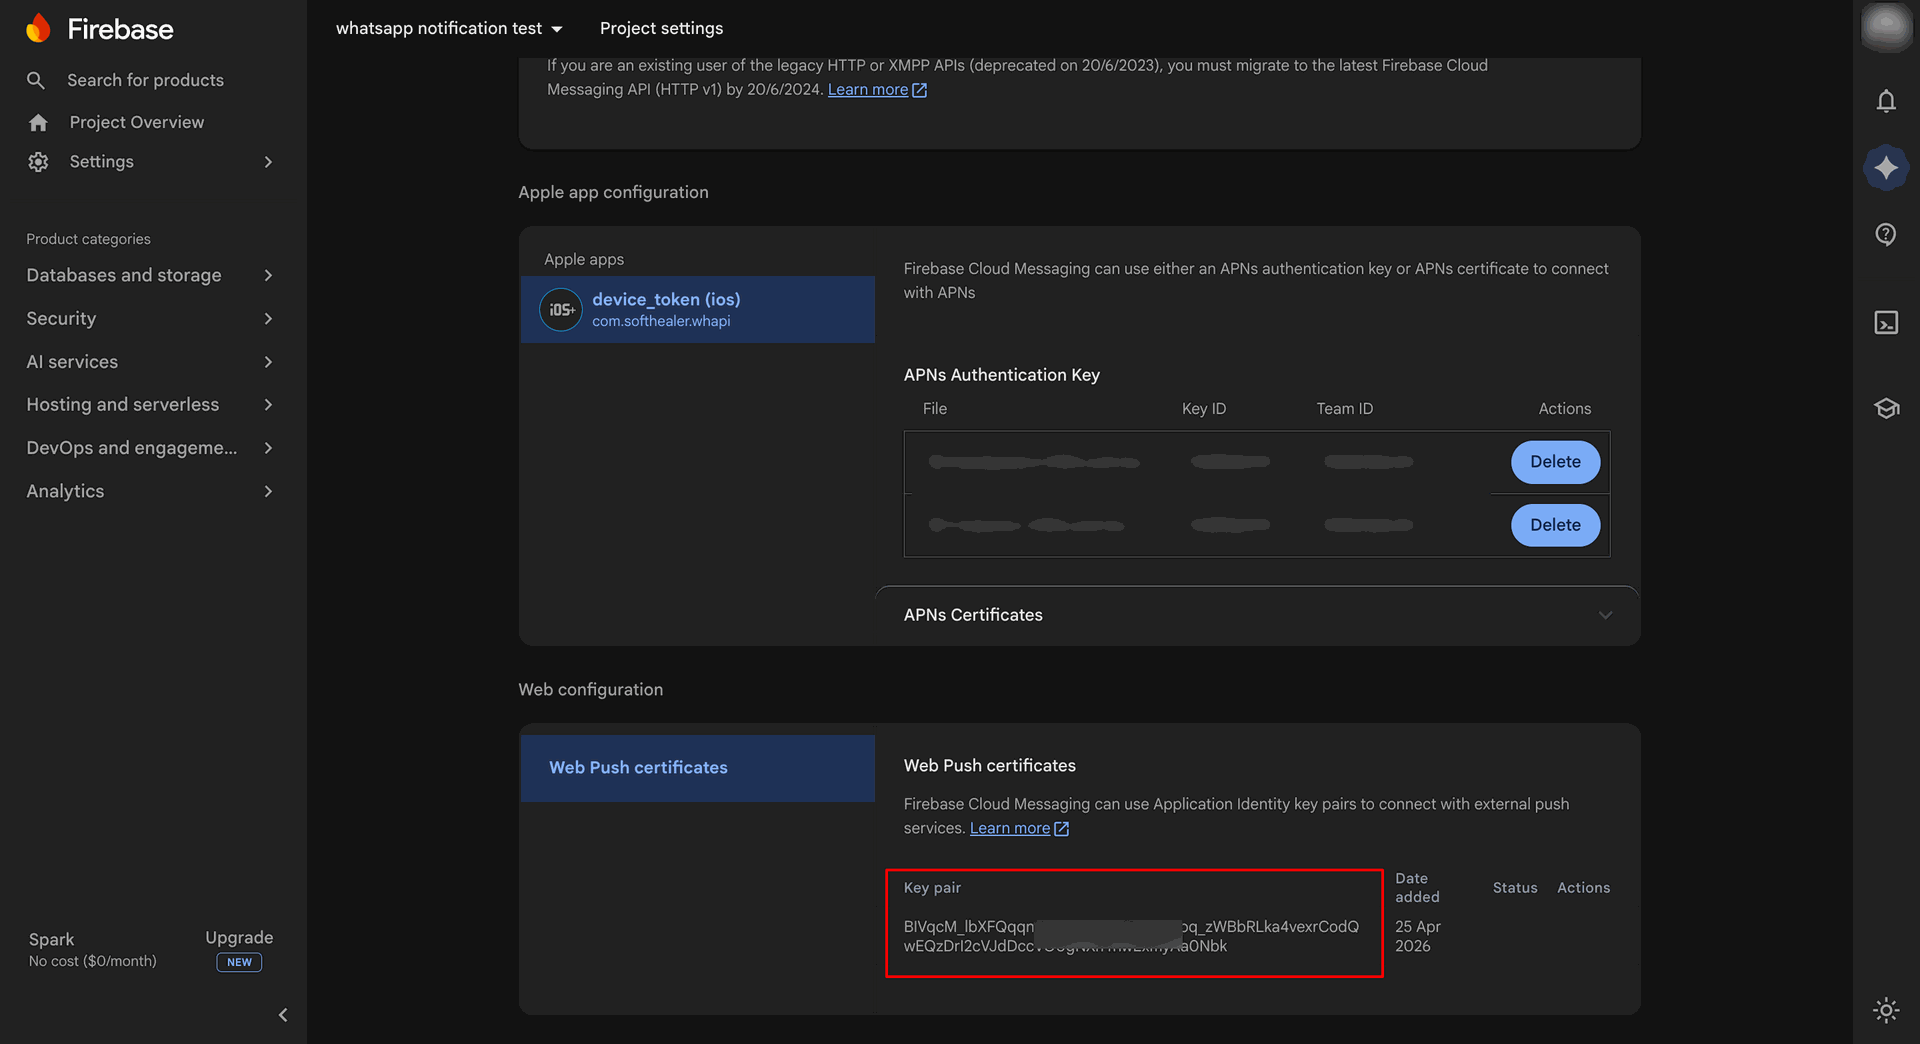Screen dimensions: 1920x1044
Task: Delete the second APNs authentication key
Action: click(x=1555, y=525)
